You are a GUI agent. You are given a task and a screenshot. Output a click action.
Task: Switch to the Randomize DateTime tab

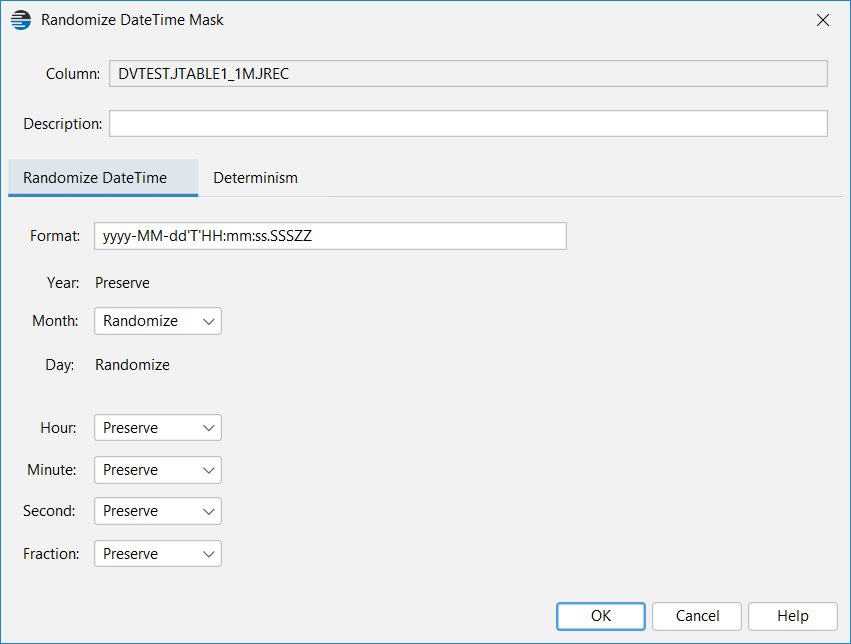(103, 177)
